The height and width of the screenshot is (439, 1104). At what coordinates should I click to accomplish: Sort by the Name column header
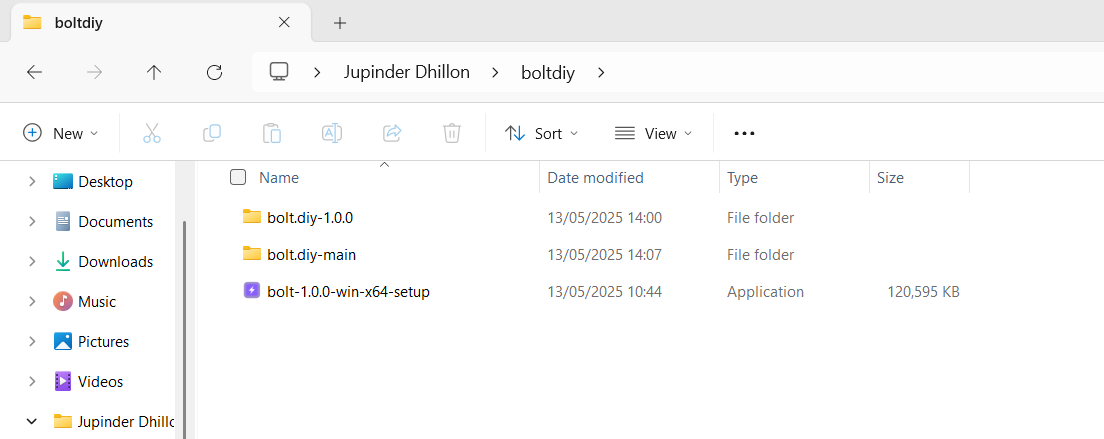pos(279,177)
